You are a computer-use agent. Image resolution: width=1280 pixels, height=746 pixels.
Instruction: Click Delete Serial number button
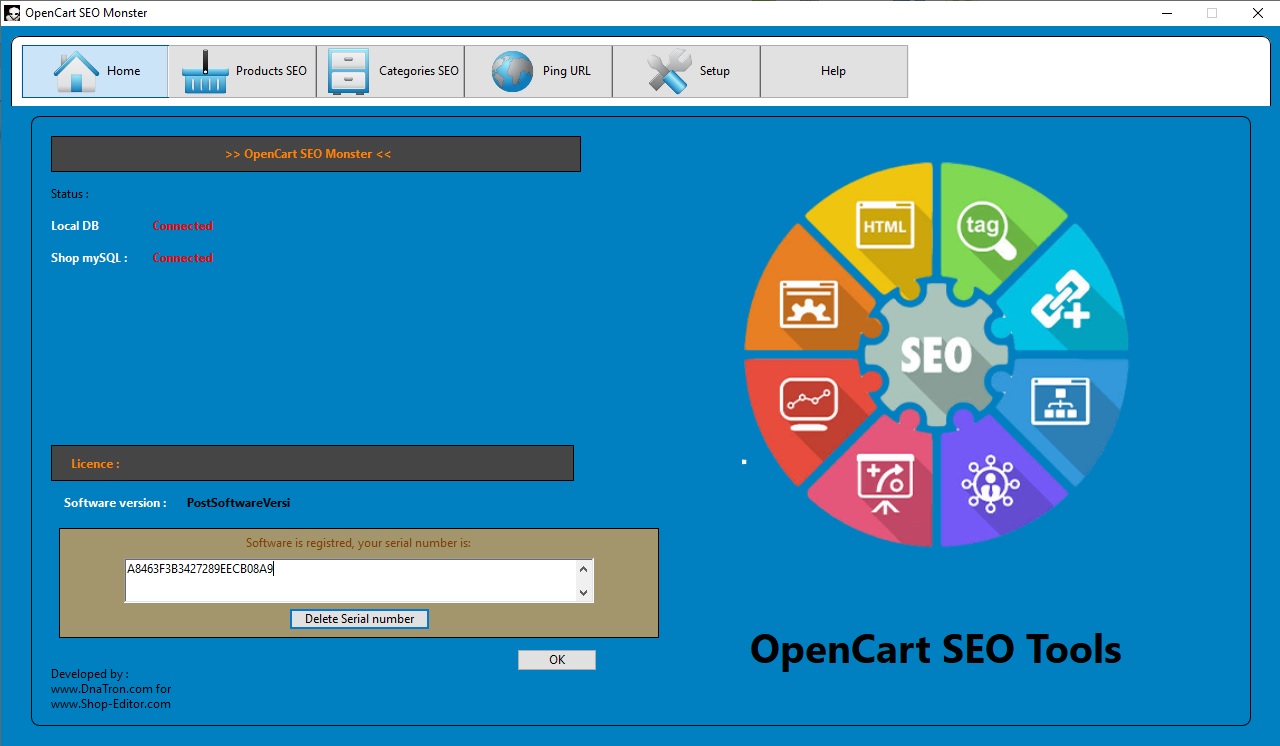[360, 619]
